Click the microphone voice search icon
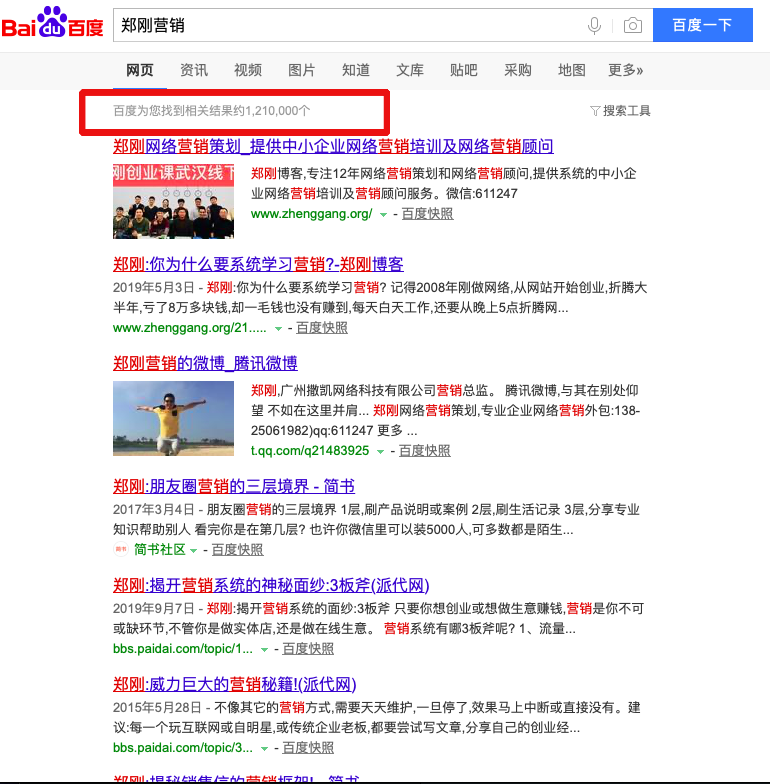 click(594, 25)
